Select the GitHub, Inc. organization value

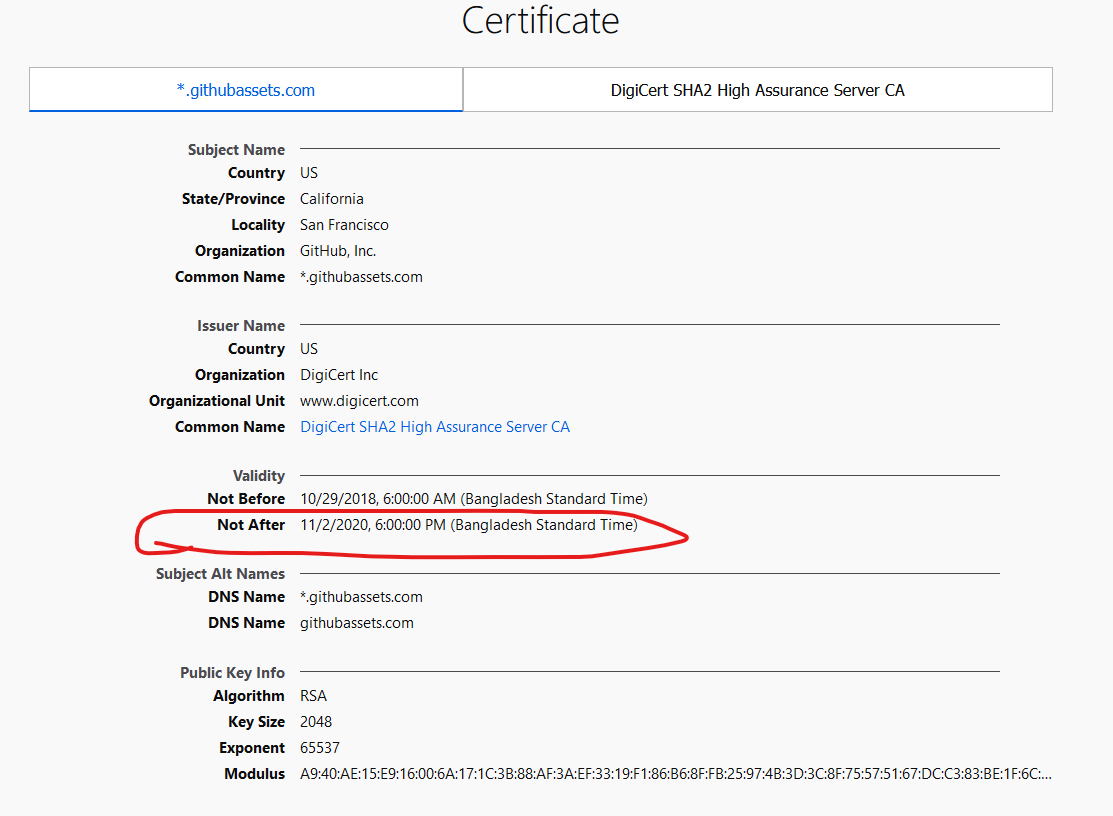(338, 251)
